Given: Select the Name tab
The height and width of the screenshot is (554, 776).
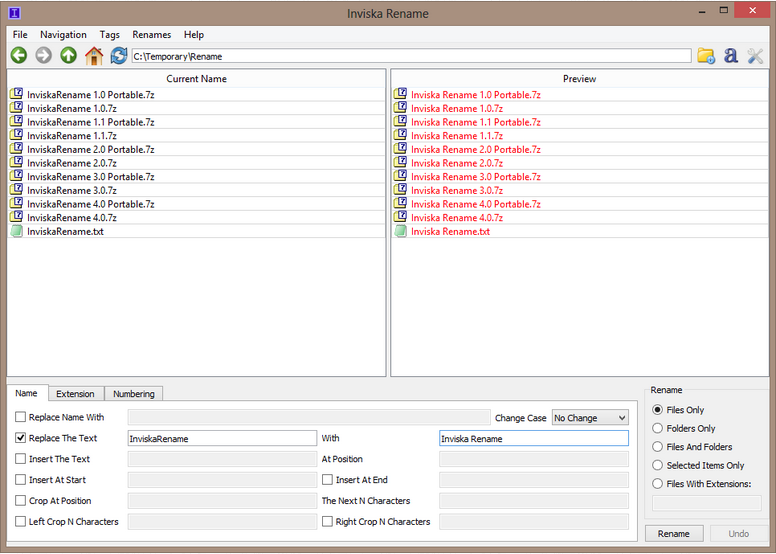Looking at the screenshot, I should (x=27, y=393).
